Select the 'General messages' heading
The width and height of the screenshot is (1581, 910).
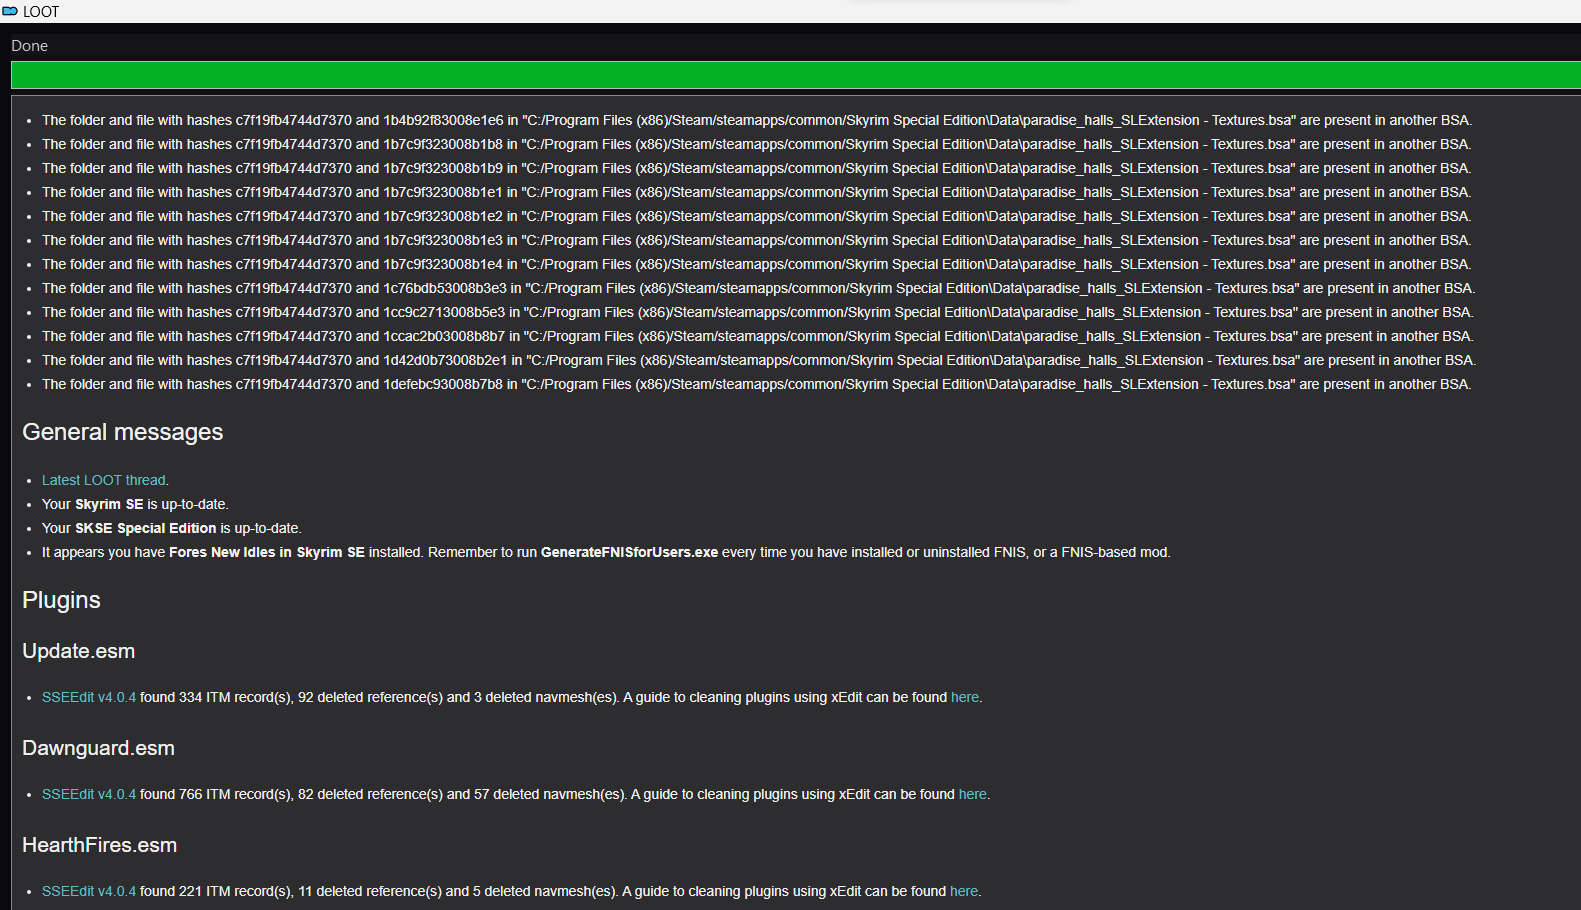(123, 432)
